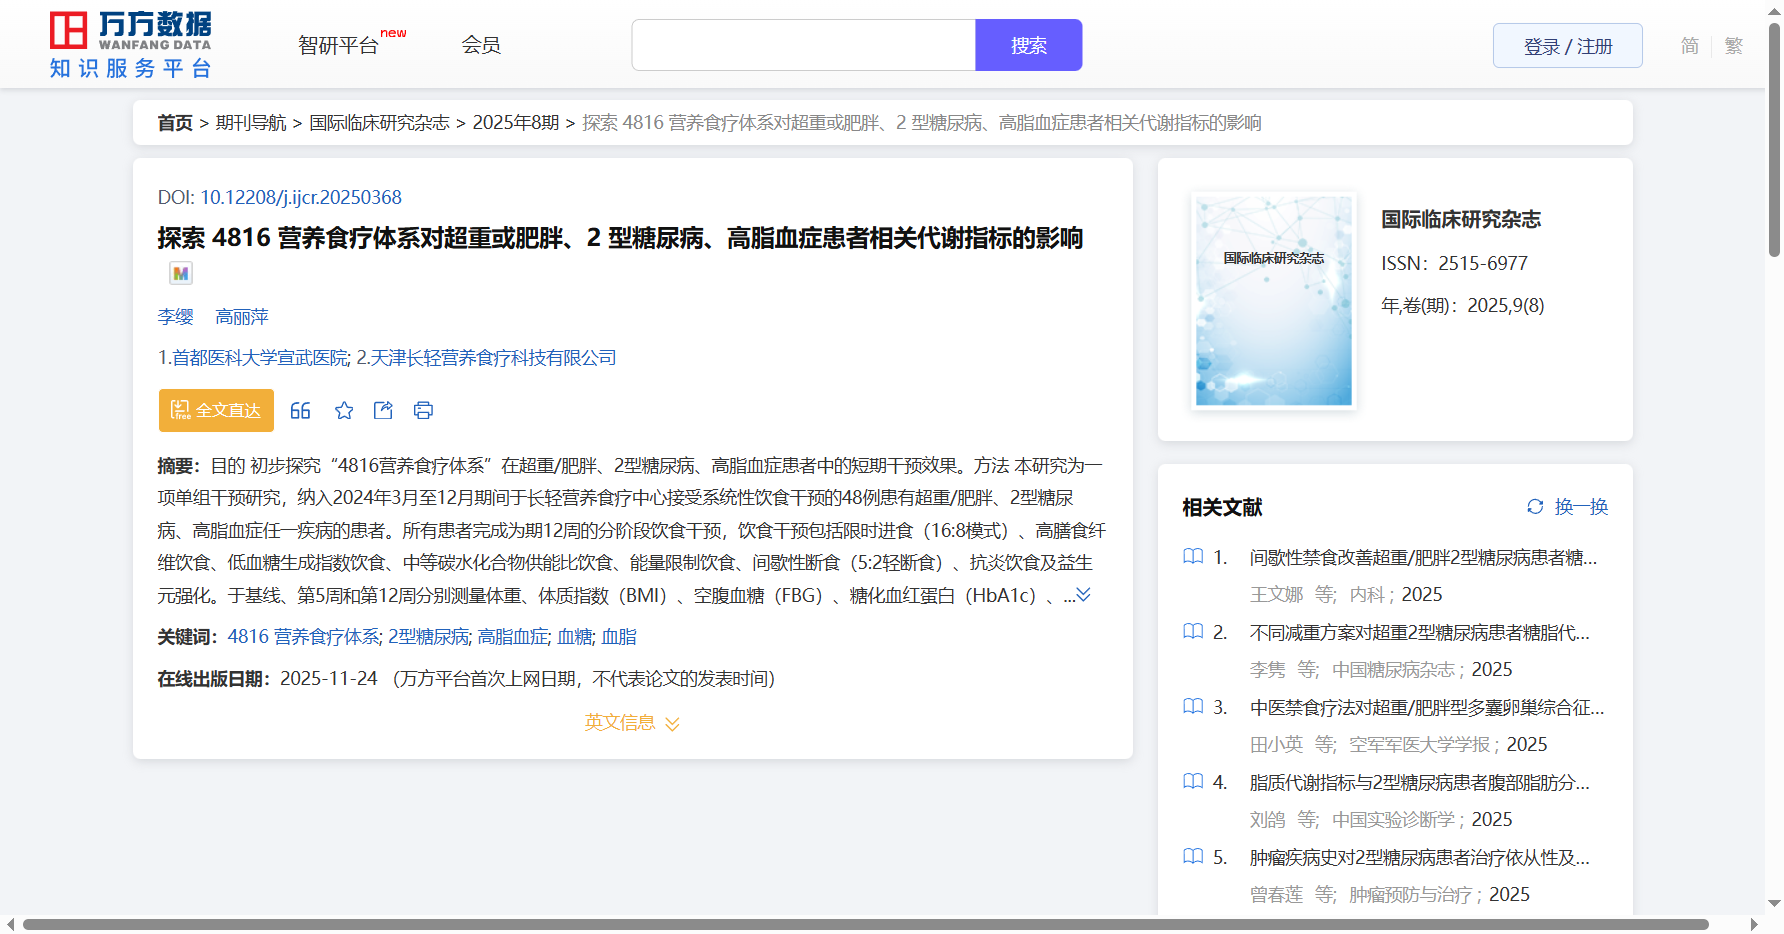Click the quote citation icon
1784x934 pixels.
pyautogui.click(x=300, y=411)
